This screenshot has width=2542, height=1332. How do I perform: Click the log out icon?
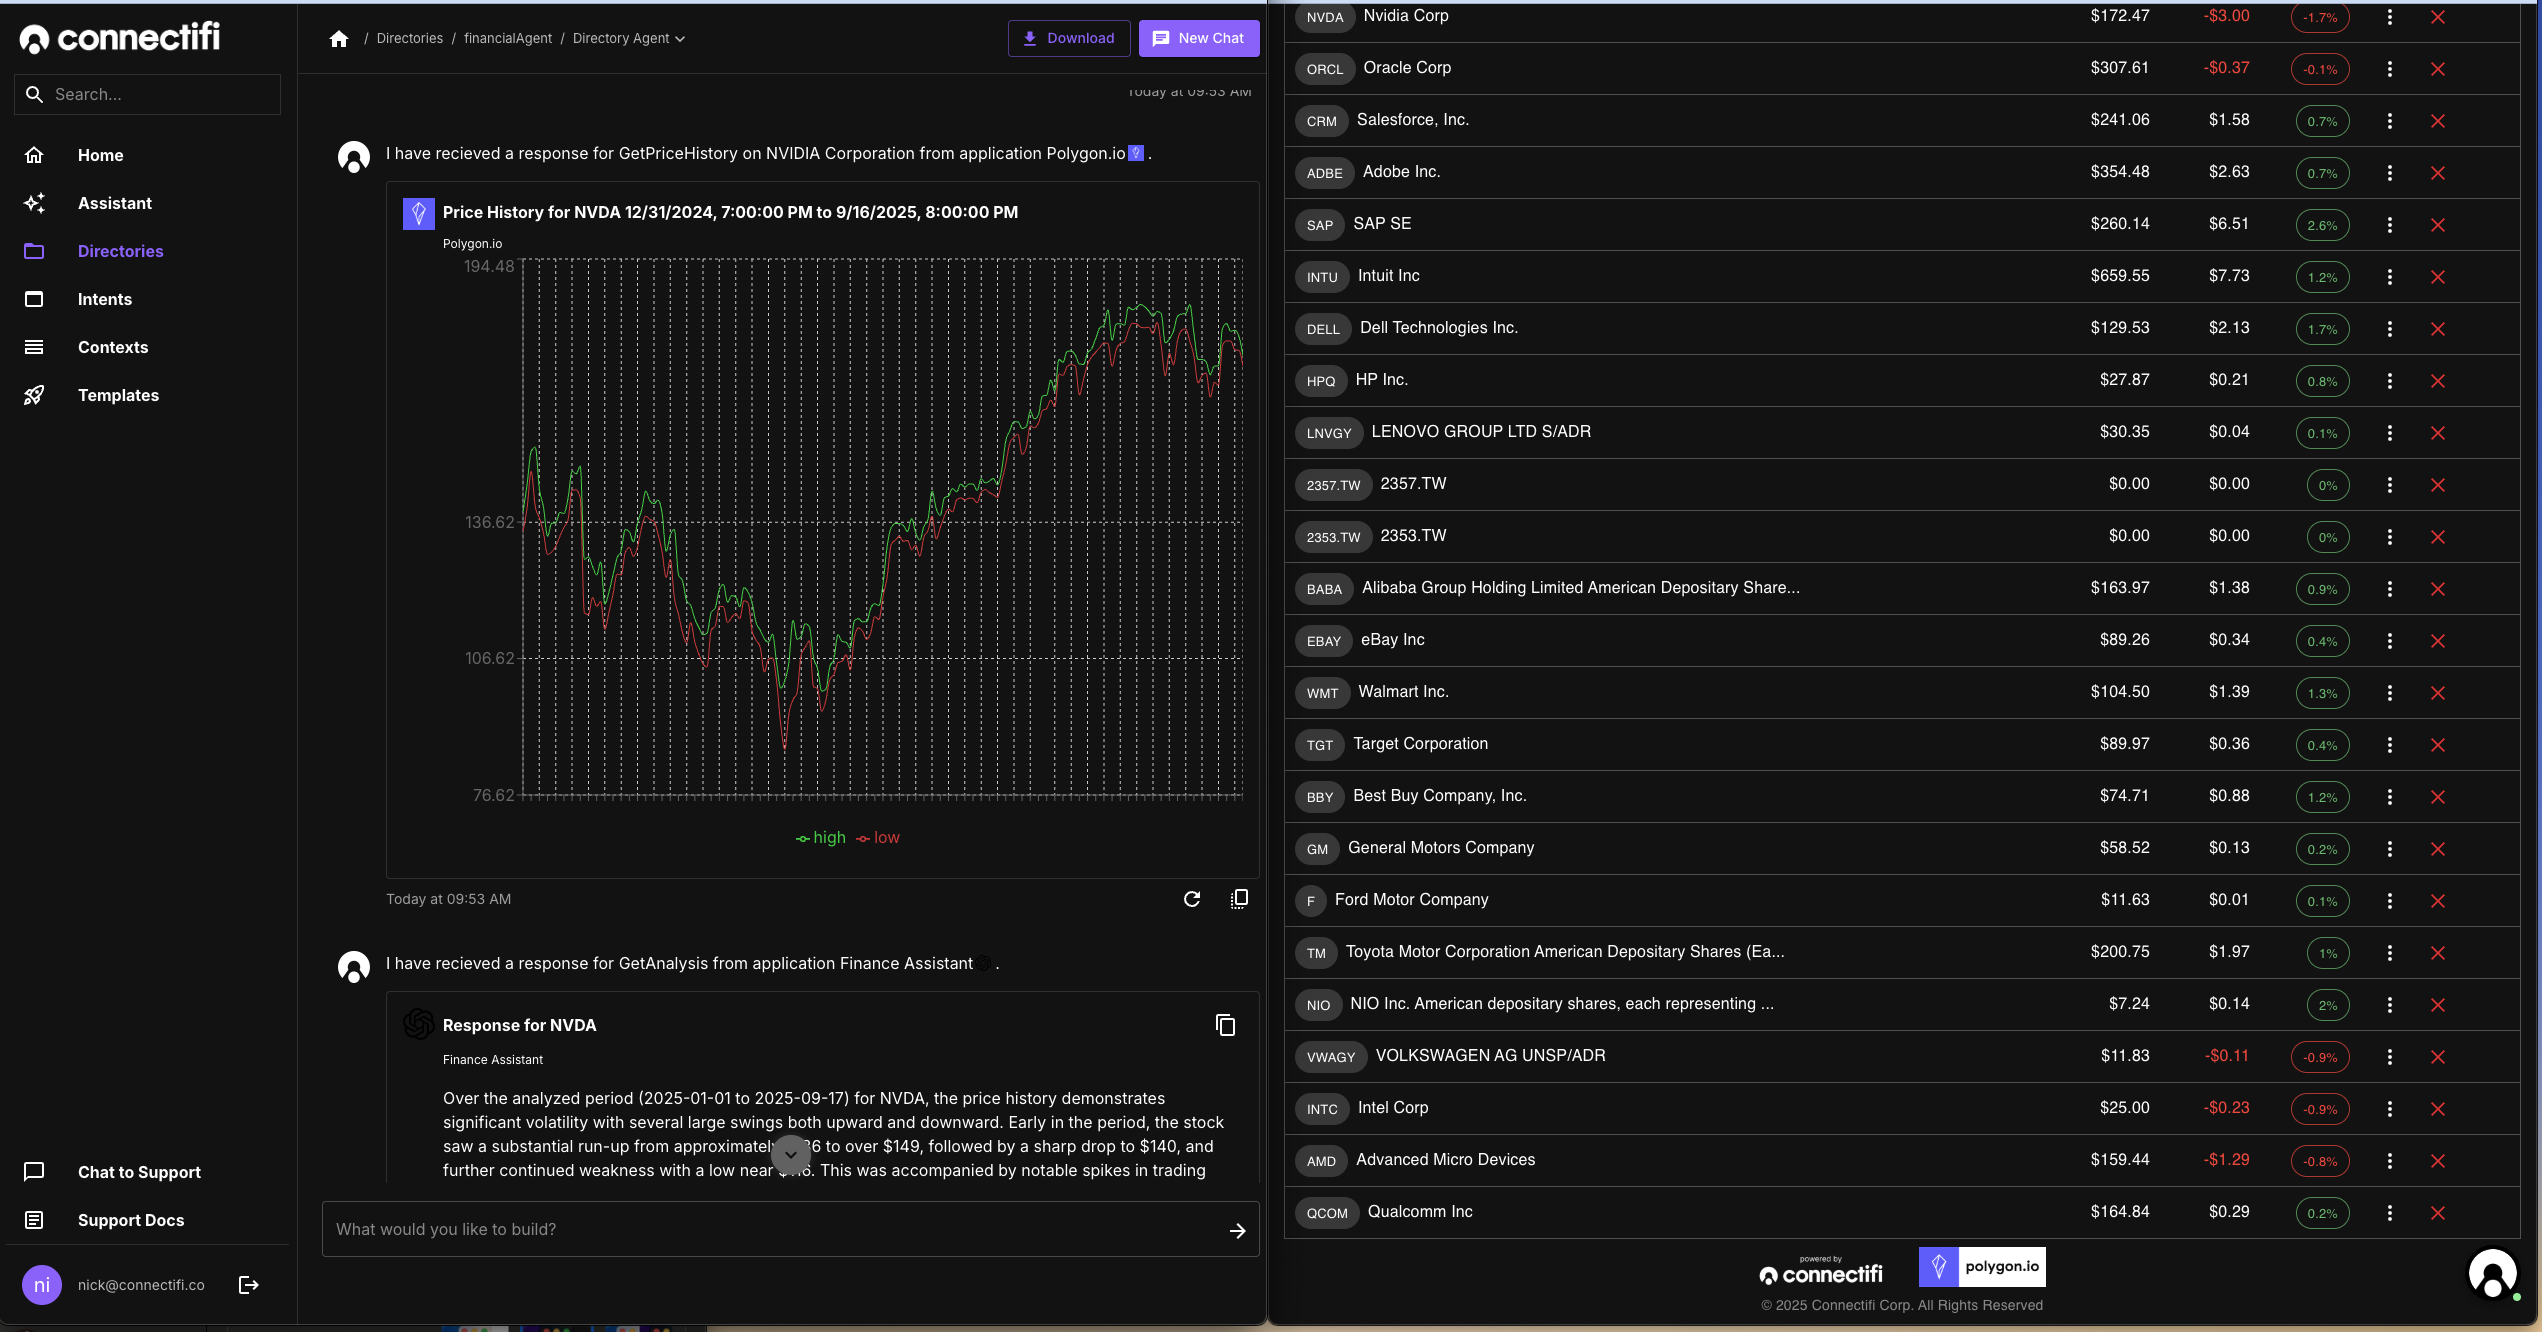click(x=249, y=1285)
